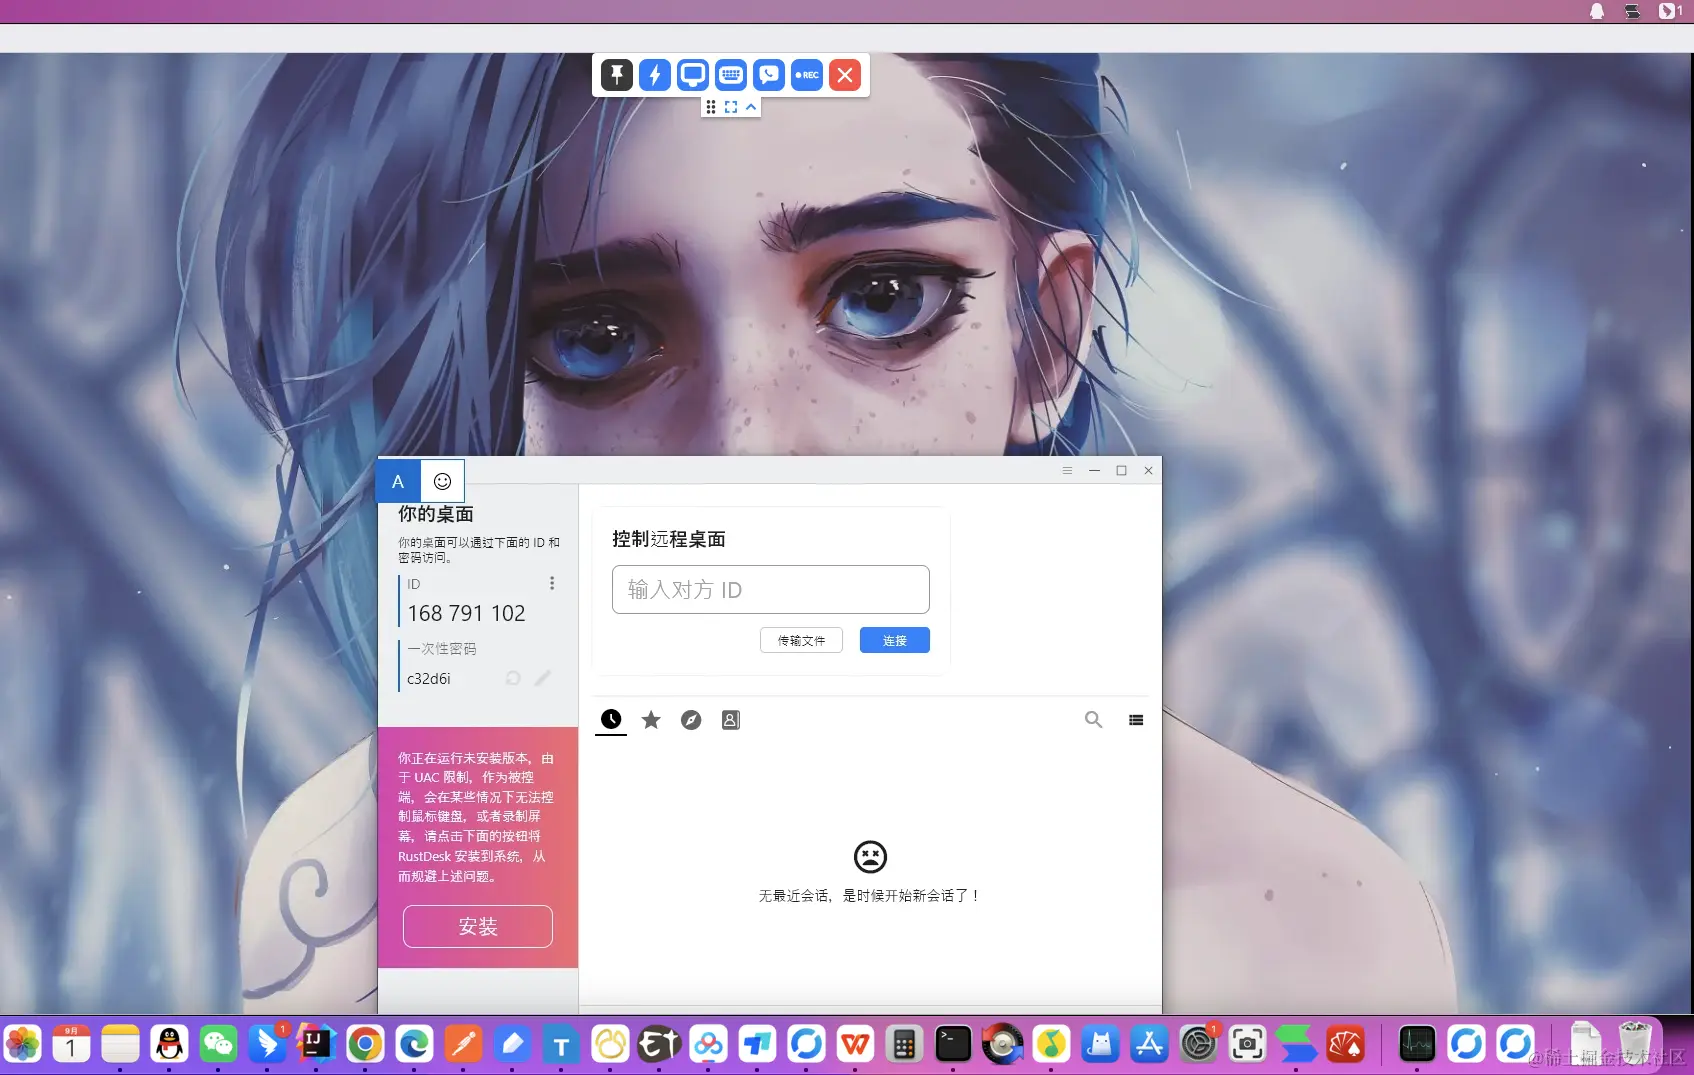Show favorites star tab

pyautogui.click(x=651, y=720)
